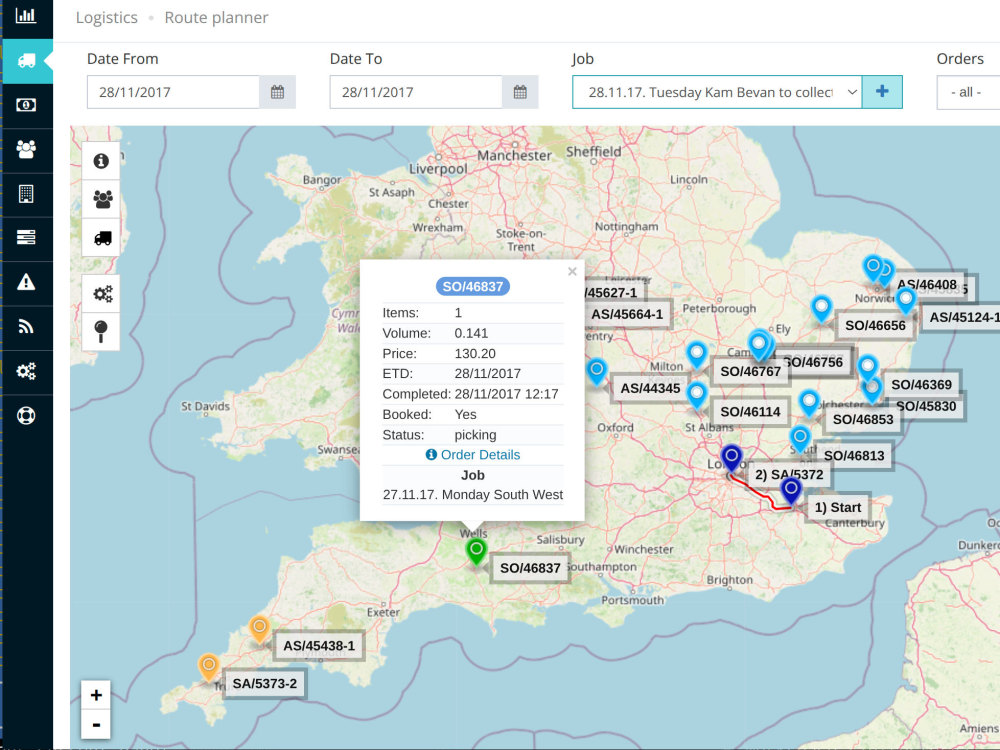This screenshot has width=1000, height=750.
Task: Click the price value 130.20
Action: tap(474, 353)
